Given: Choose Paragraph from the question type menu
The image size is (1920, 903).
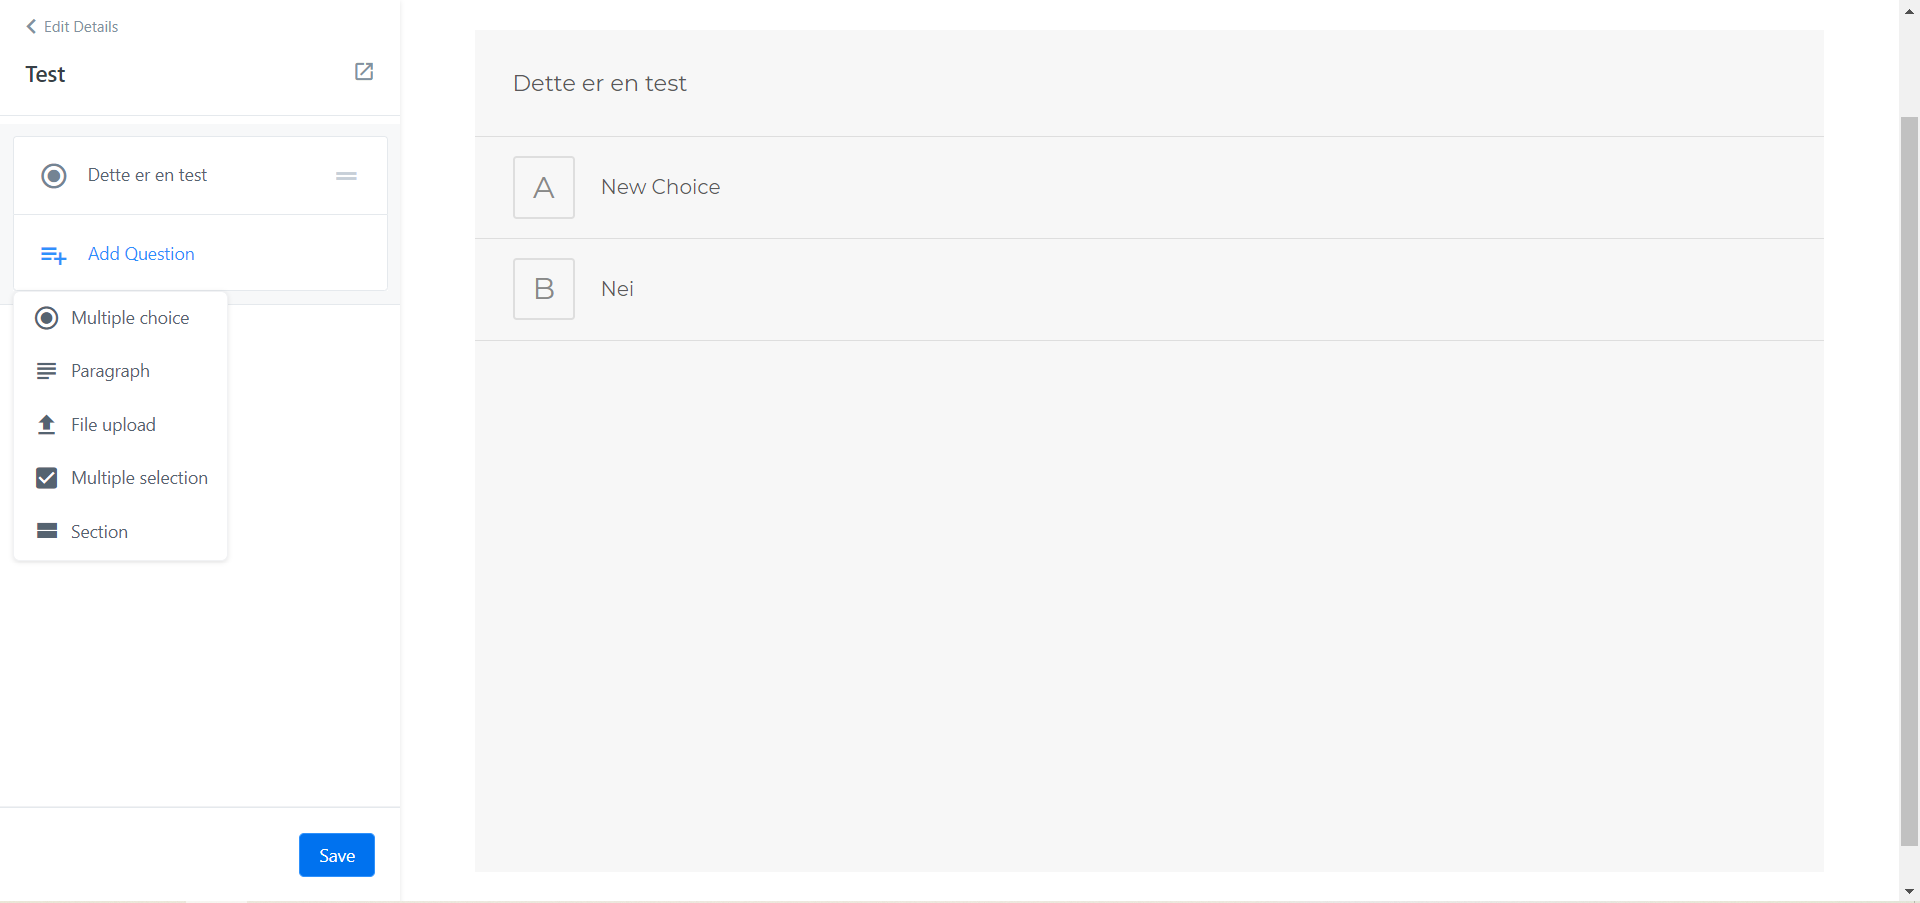Looking at the screenshot, I should coord(110,371).
